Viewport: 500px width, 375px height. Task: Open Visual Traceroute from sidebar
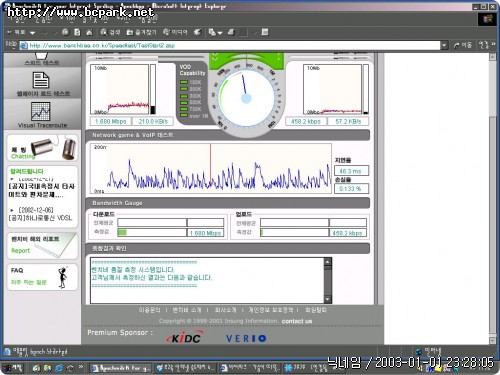pyautogui.click(x=42, y=115)
